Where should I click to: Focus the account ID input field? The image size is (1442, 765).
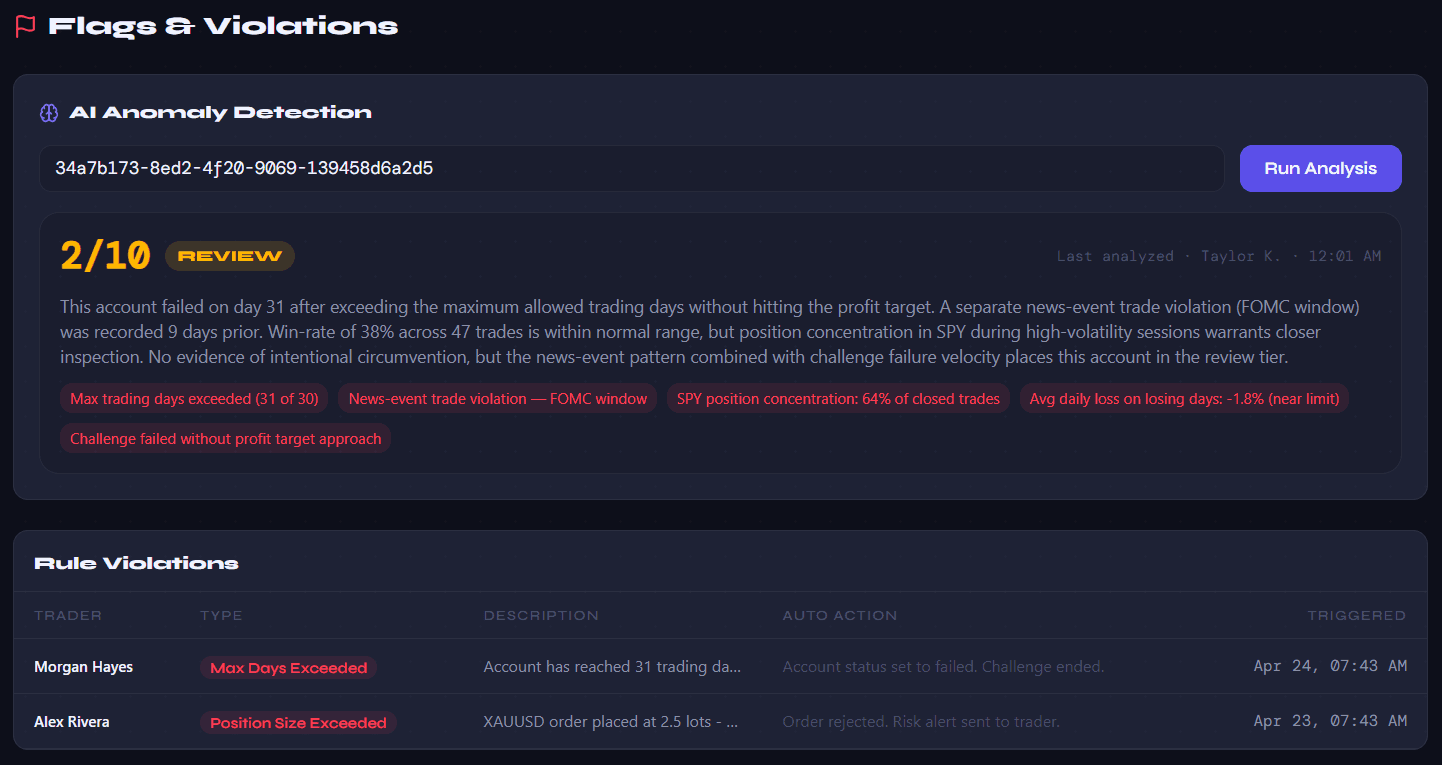tap(630, 168)
